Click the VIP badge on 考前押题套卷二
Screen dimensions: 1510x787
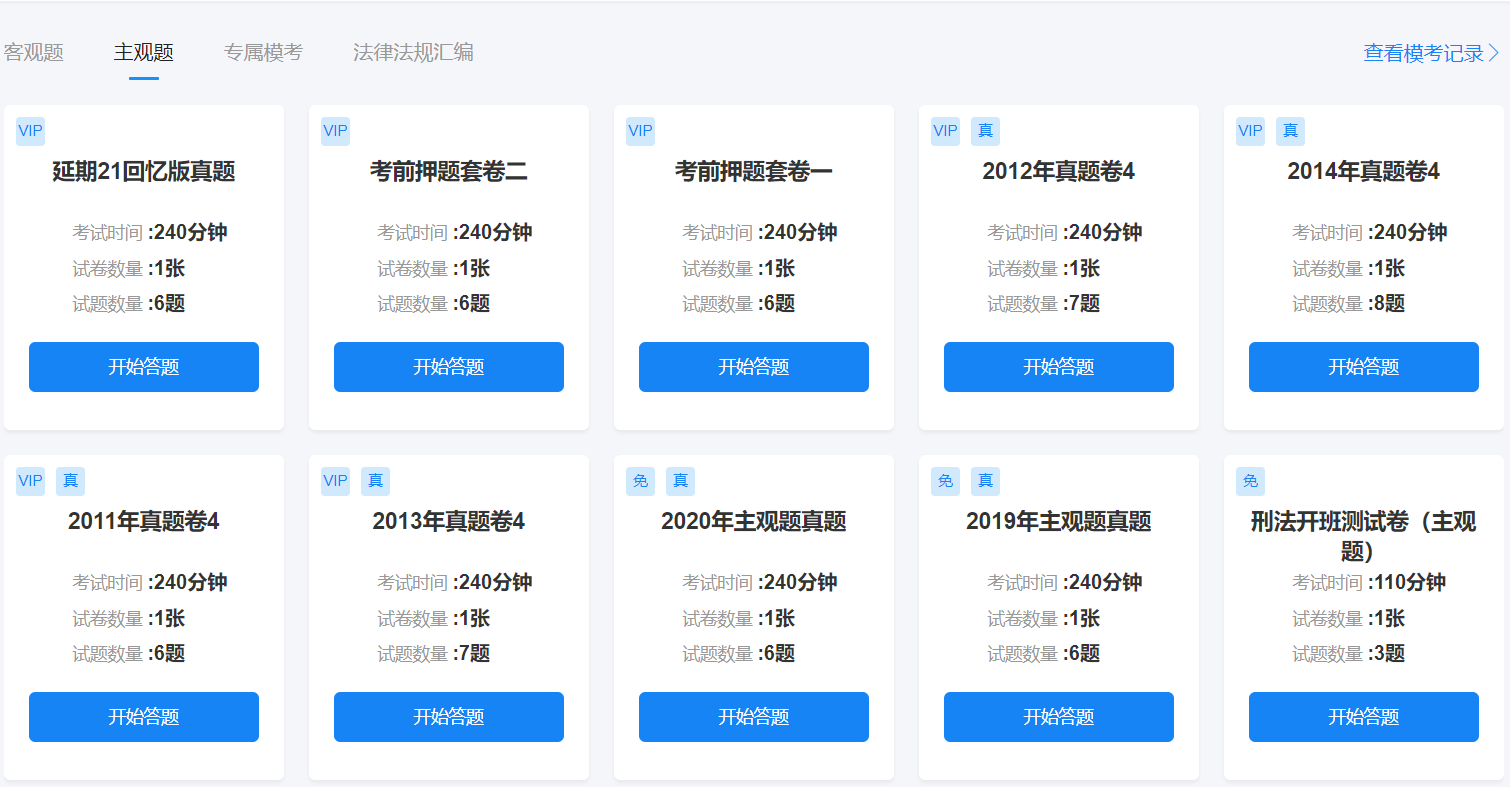[335, 131]
